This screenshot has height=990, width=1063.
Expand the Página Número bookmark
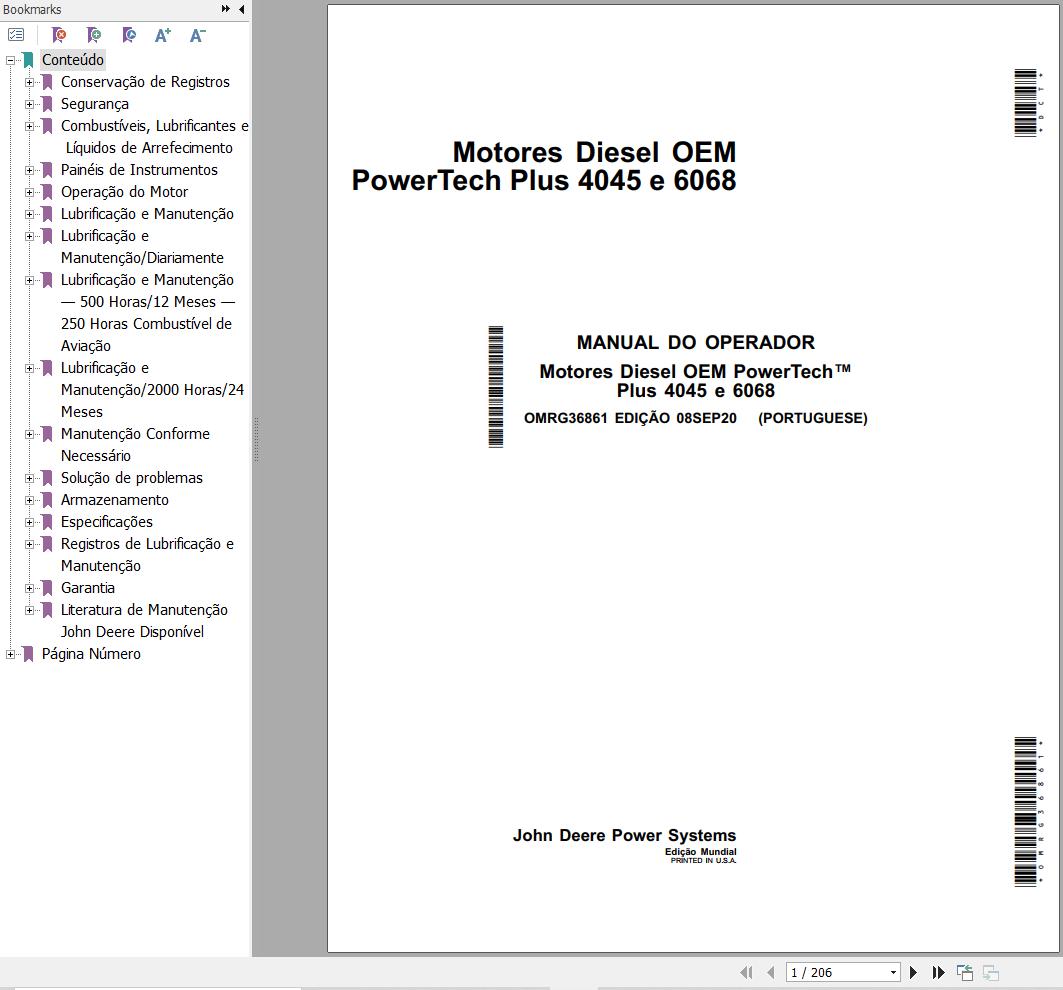click(x=10, y=654)
